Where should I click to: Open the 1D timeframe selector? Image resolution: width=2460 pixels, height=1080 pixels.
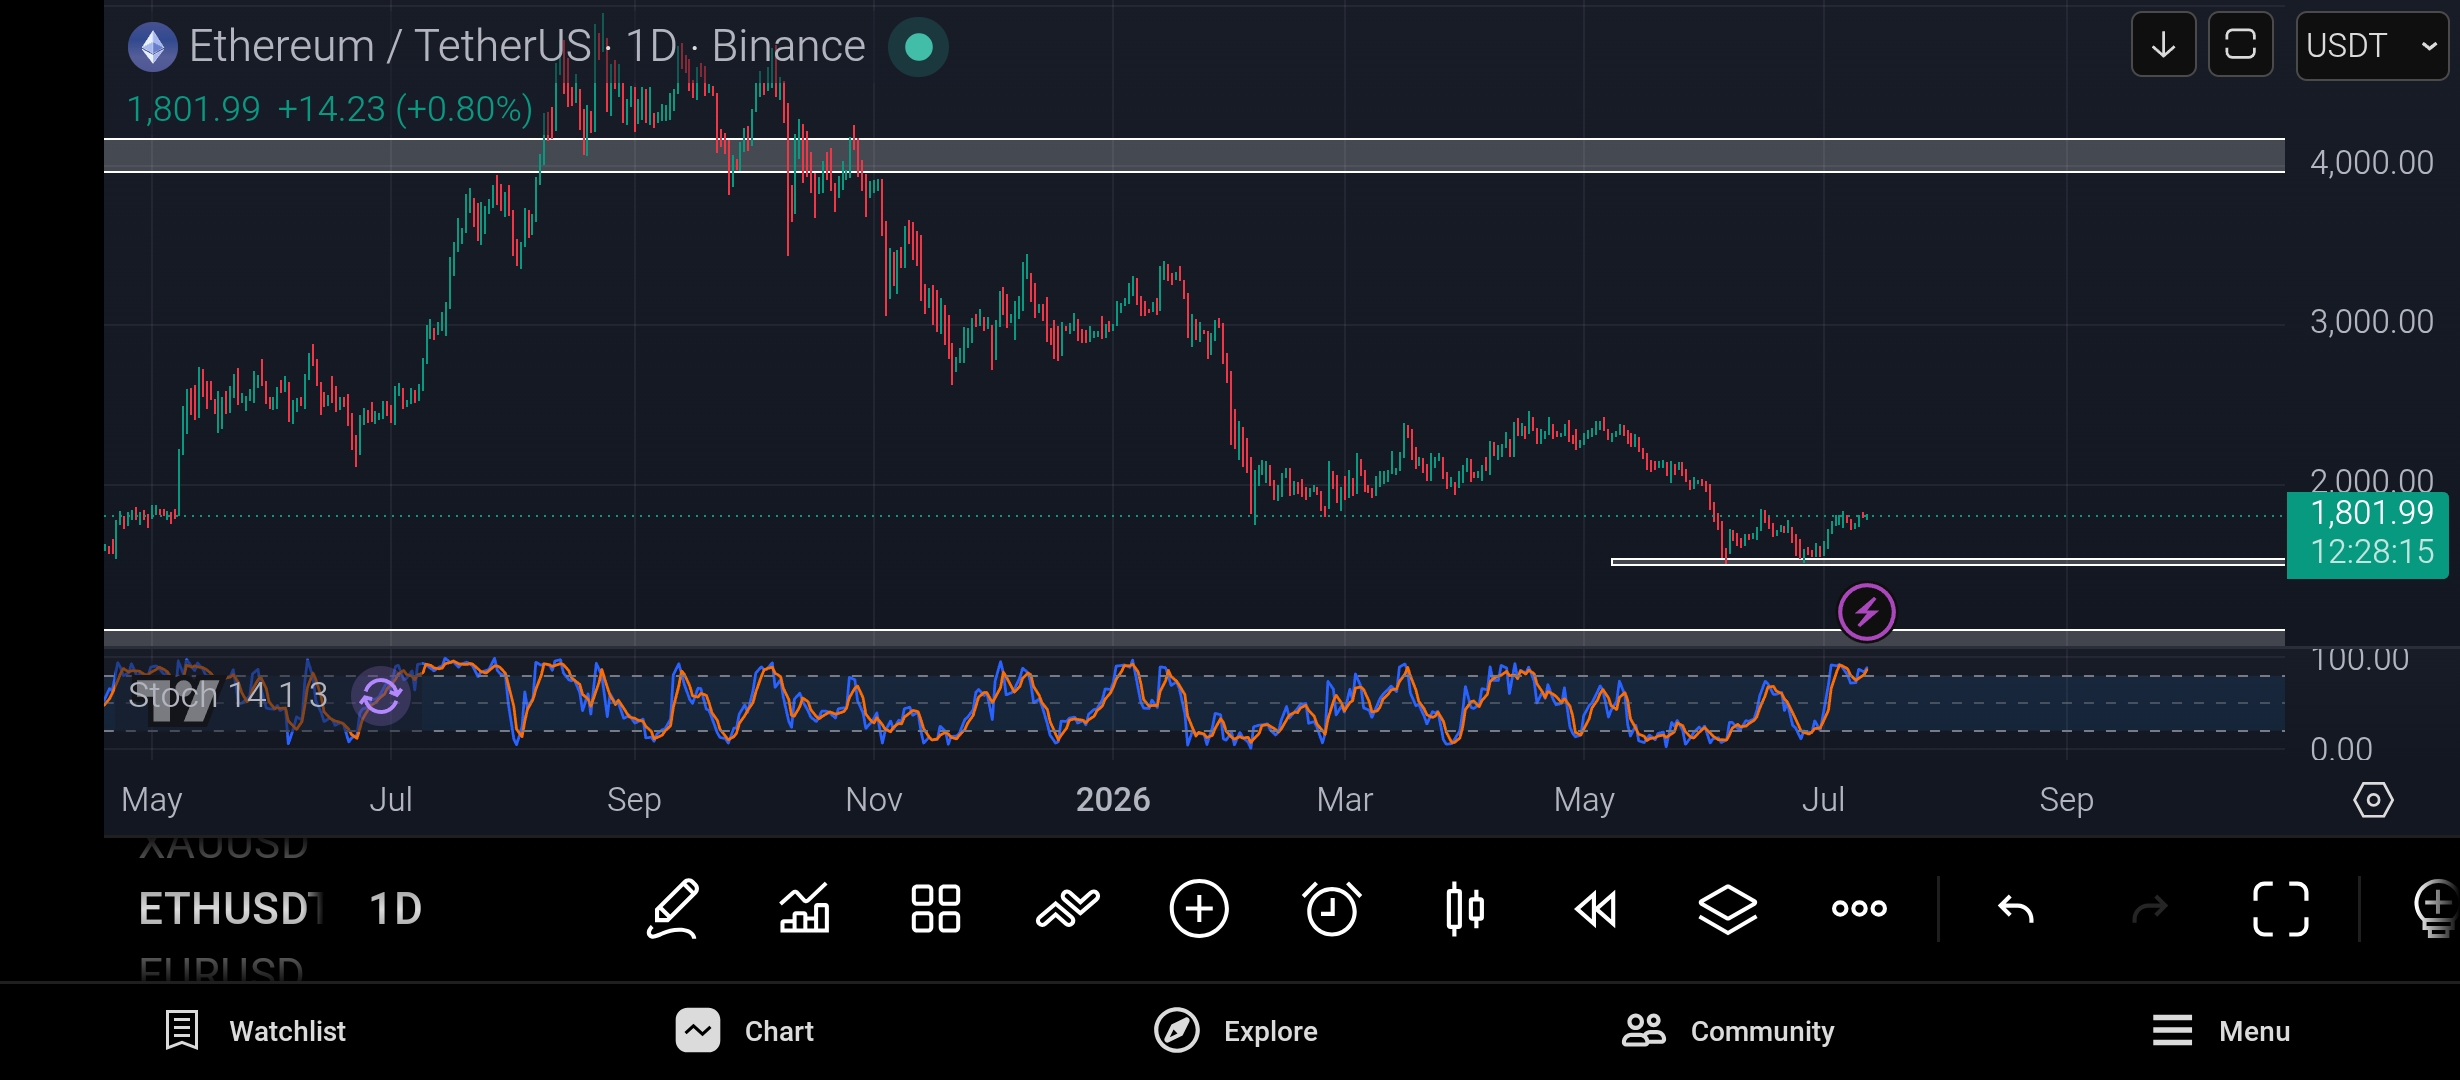pyautogui.click(x=396, y=909)
